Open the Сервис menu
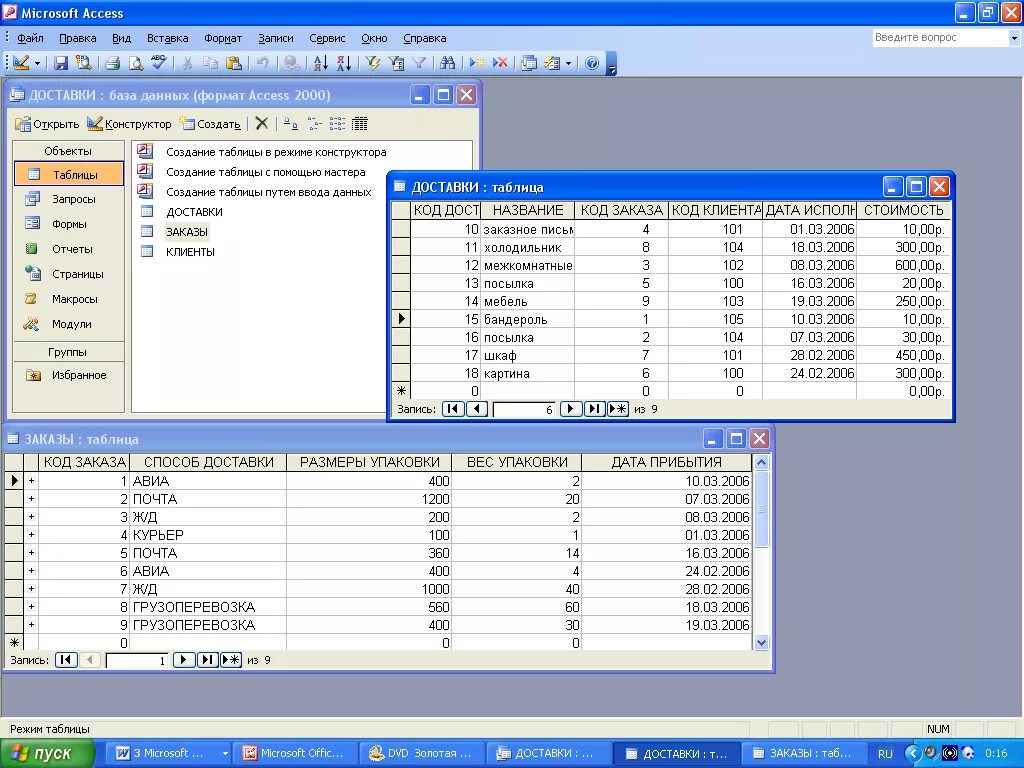 point(327,38)
